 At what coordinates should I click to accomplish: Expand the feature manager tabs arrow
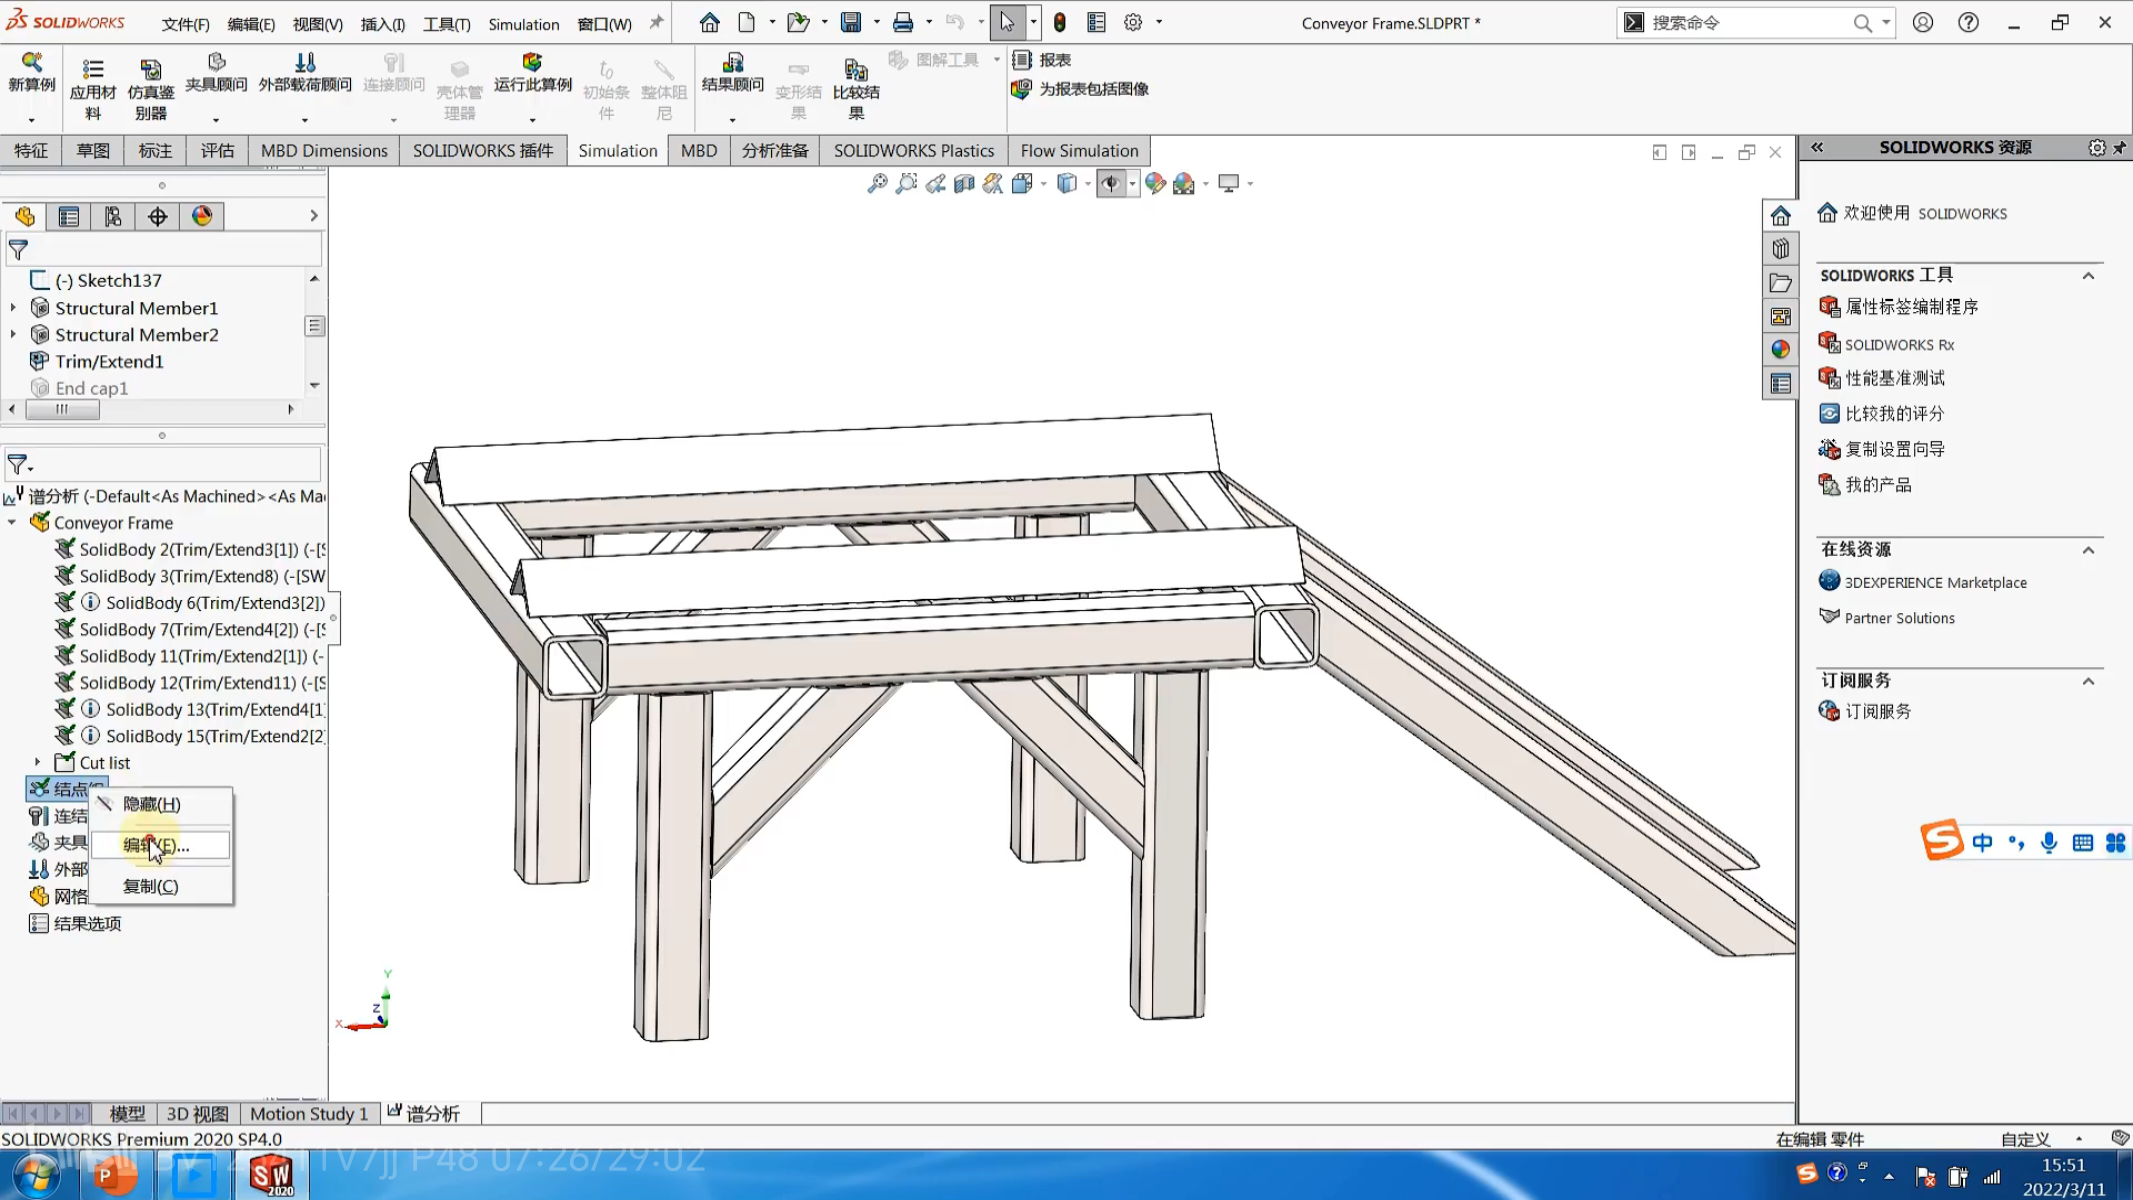(314, 216)
